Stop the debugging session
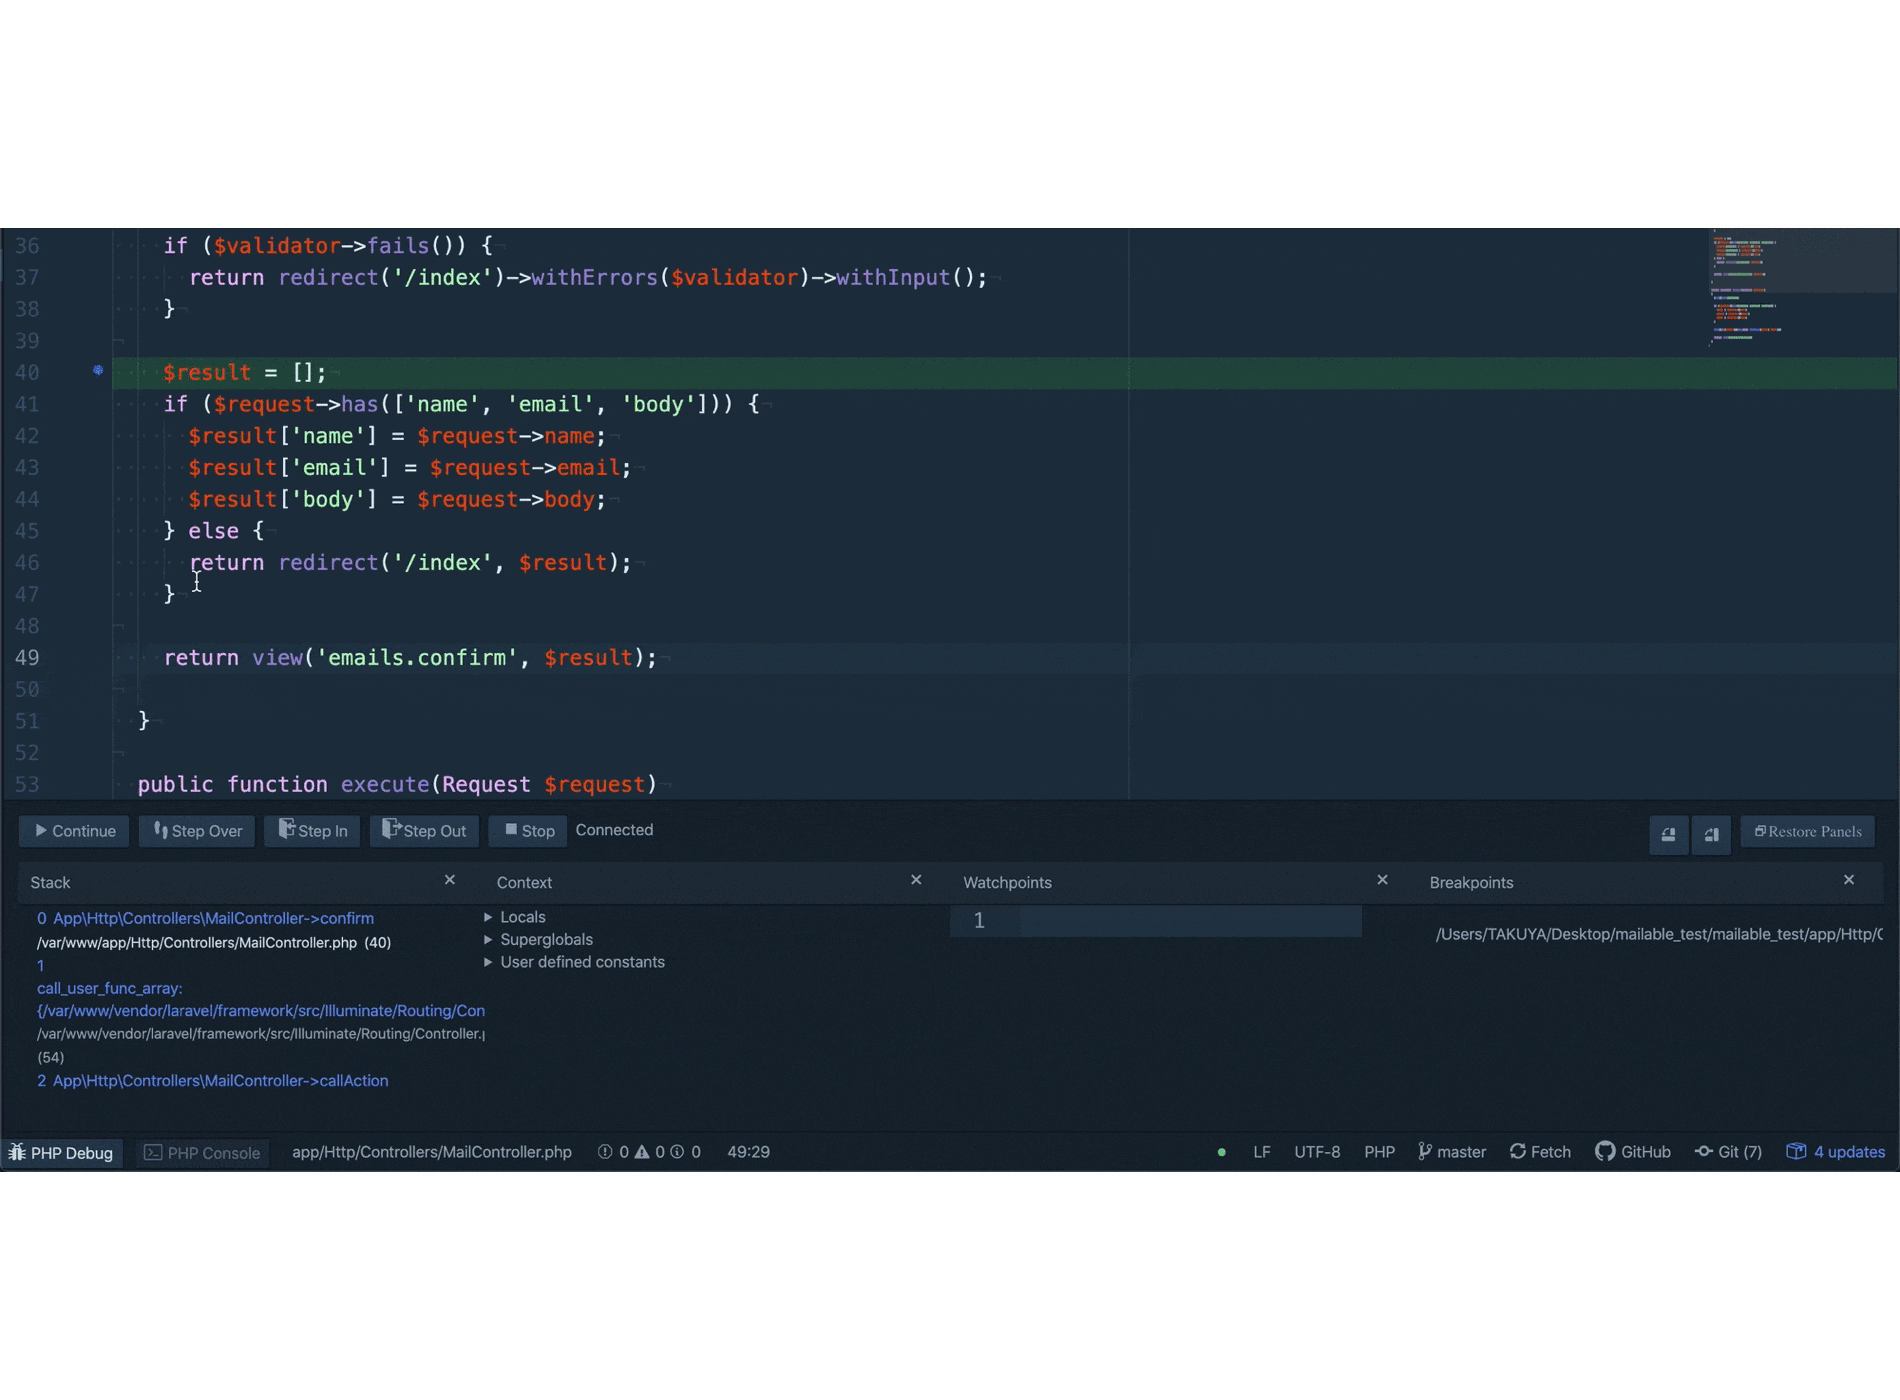 tap(529, 831)
